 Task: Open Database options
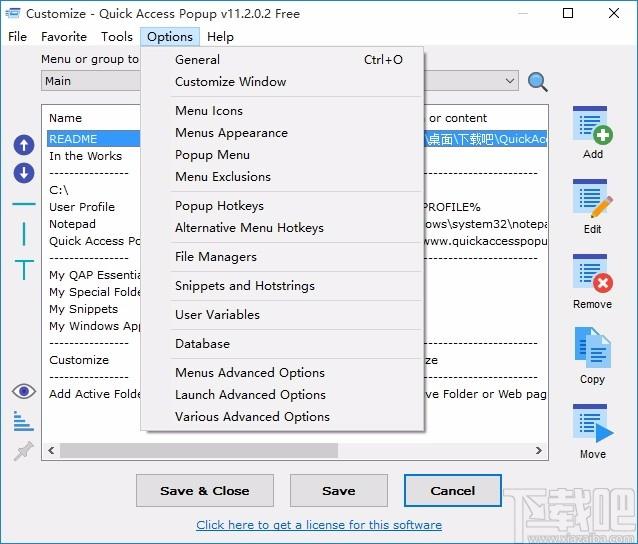click(282, 344)
